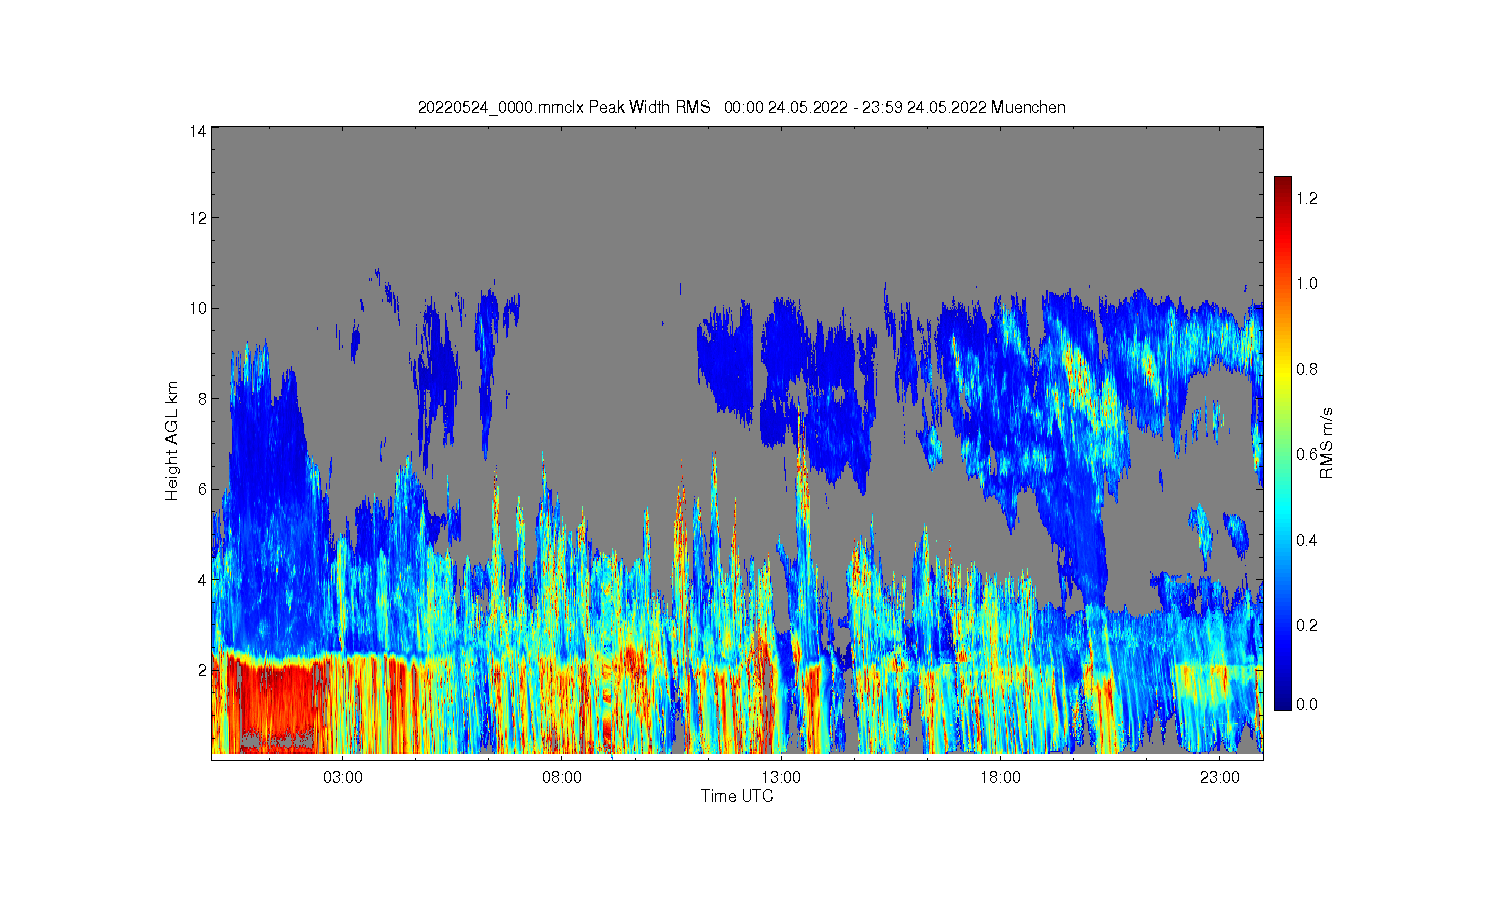Screen dimensions: 1500x900
Task: Click the 'Time UTC' axis label
Action: 737,796
